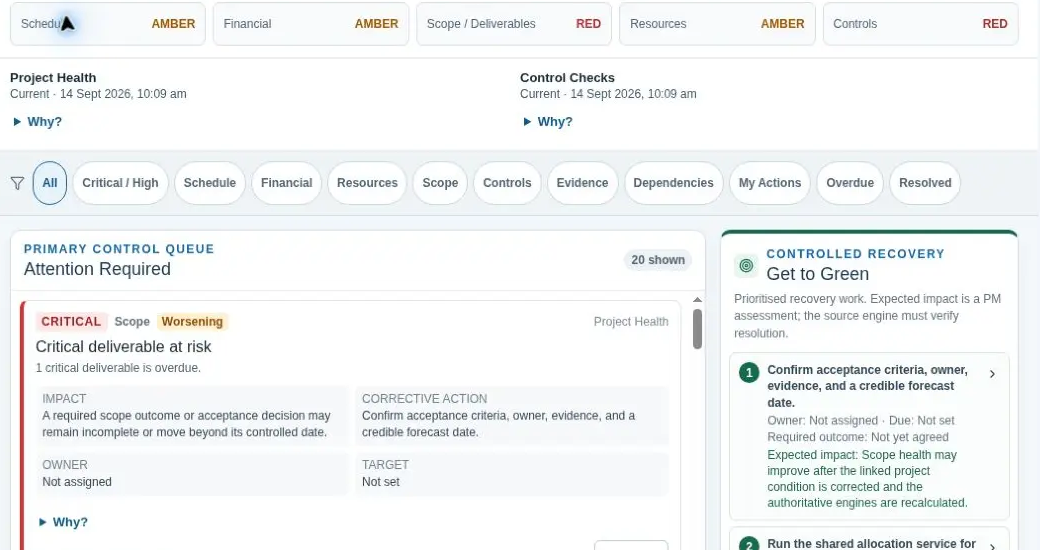Click the Worsening trend badge
Screen dimensions: 1040x550
[x=192, y=322]
